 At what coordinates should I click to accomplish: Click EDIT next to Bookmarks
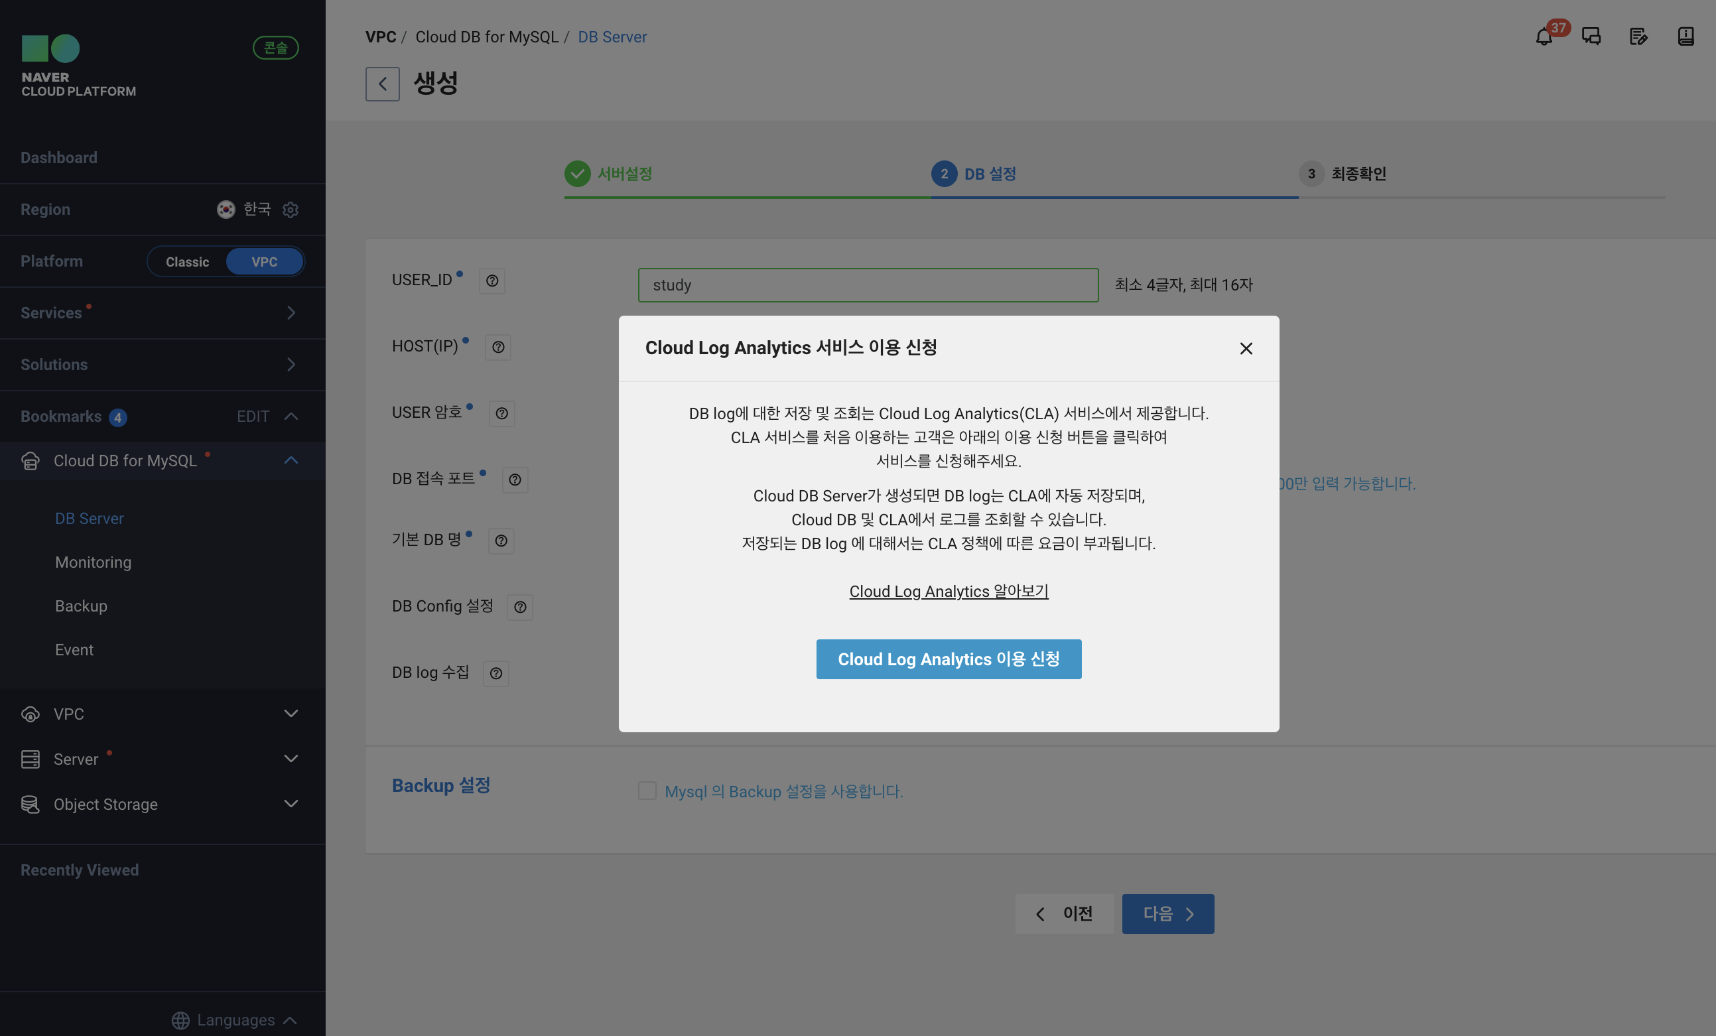253,417
